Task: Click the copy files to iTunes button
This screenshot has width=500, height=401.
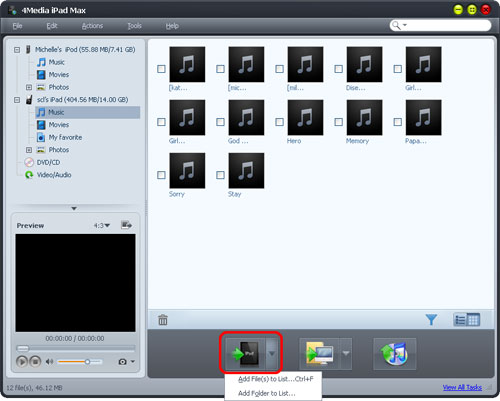Action: coord(395,354)
